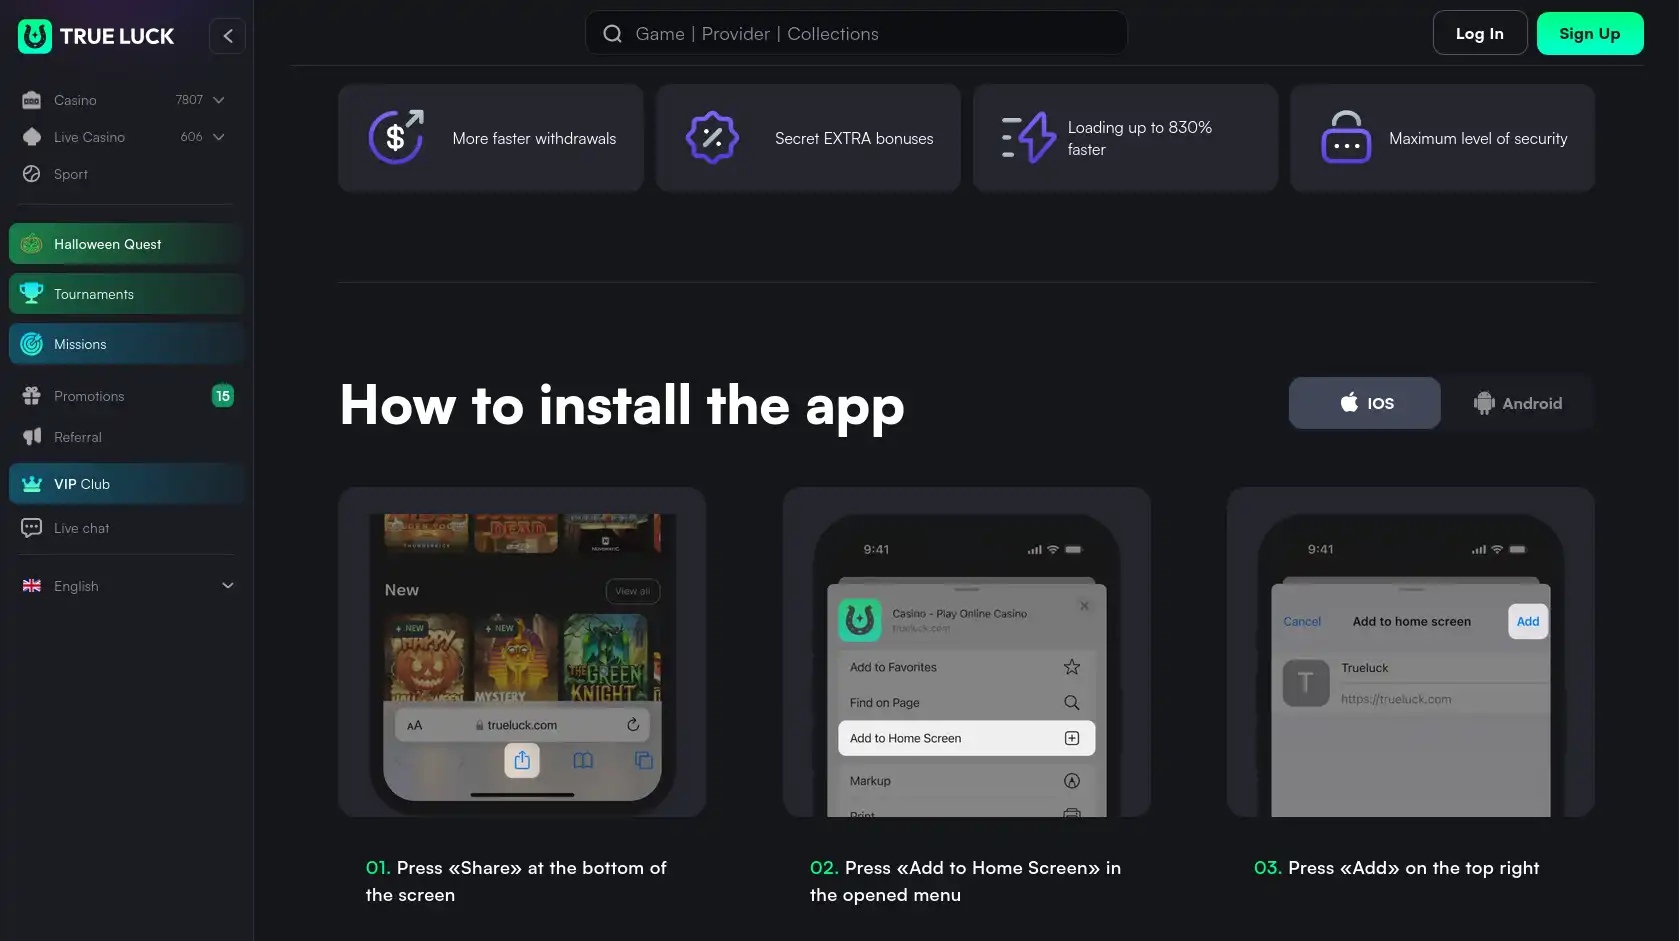Click the Halloween Quest pumpkin icon
This screenshot has width=1680, height=941.
coord(32,244)
